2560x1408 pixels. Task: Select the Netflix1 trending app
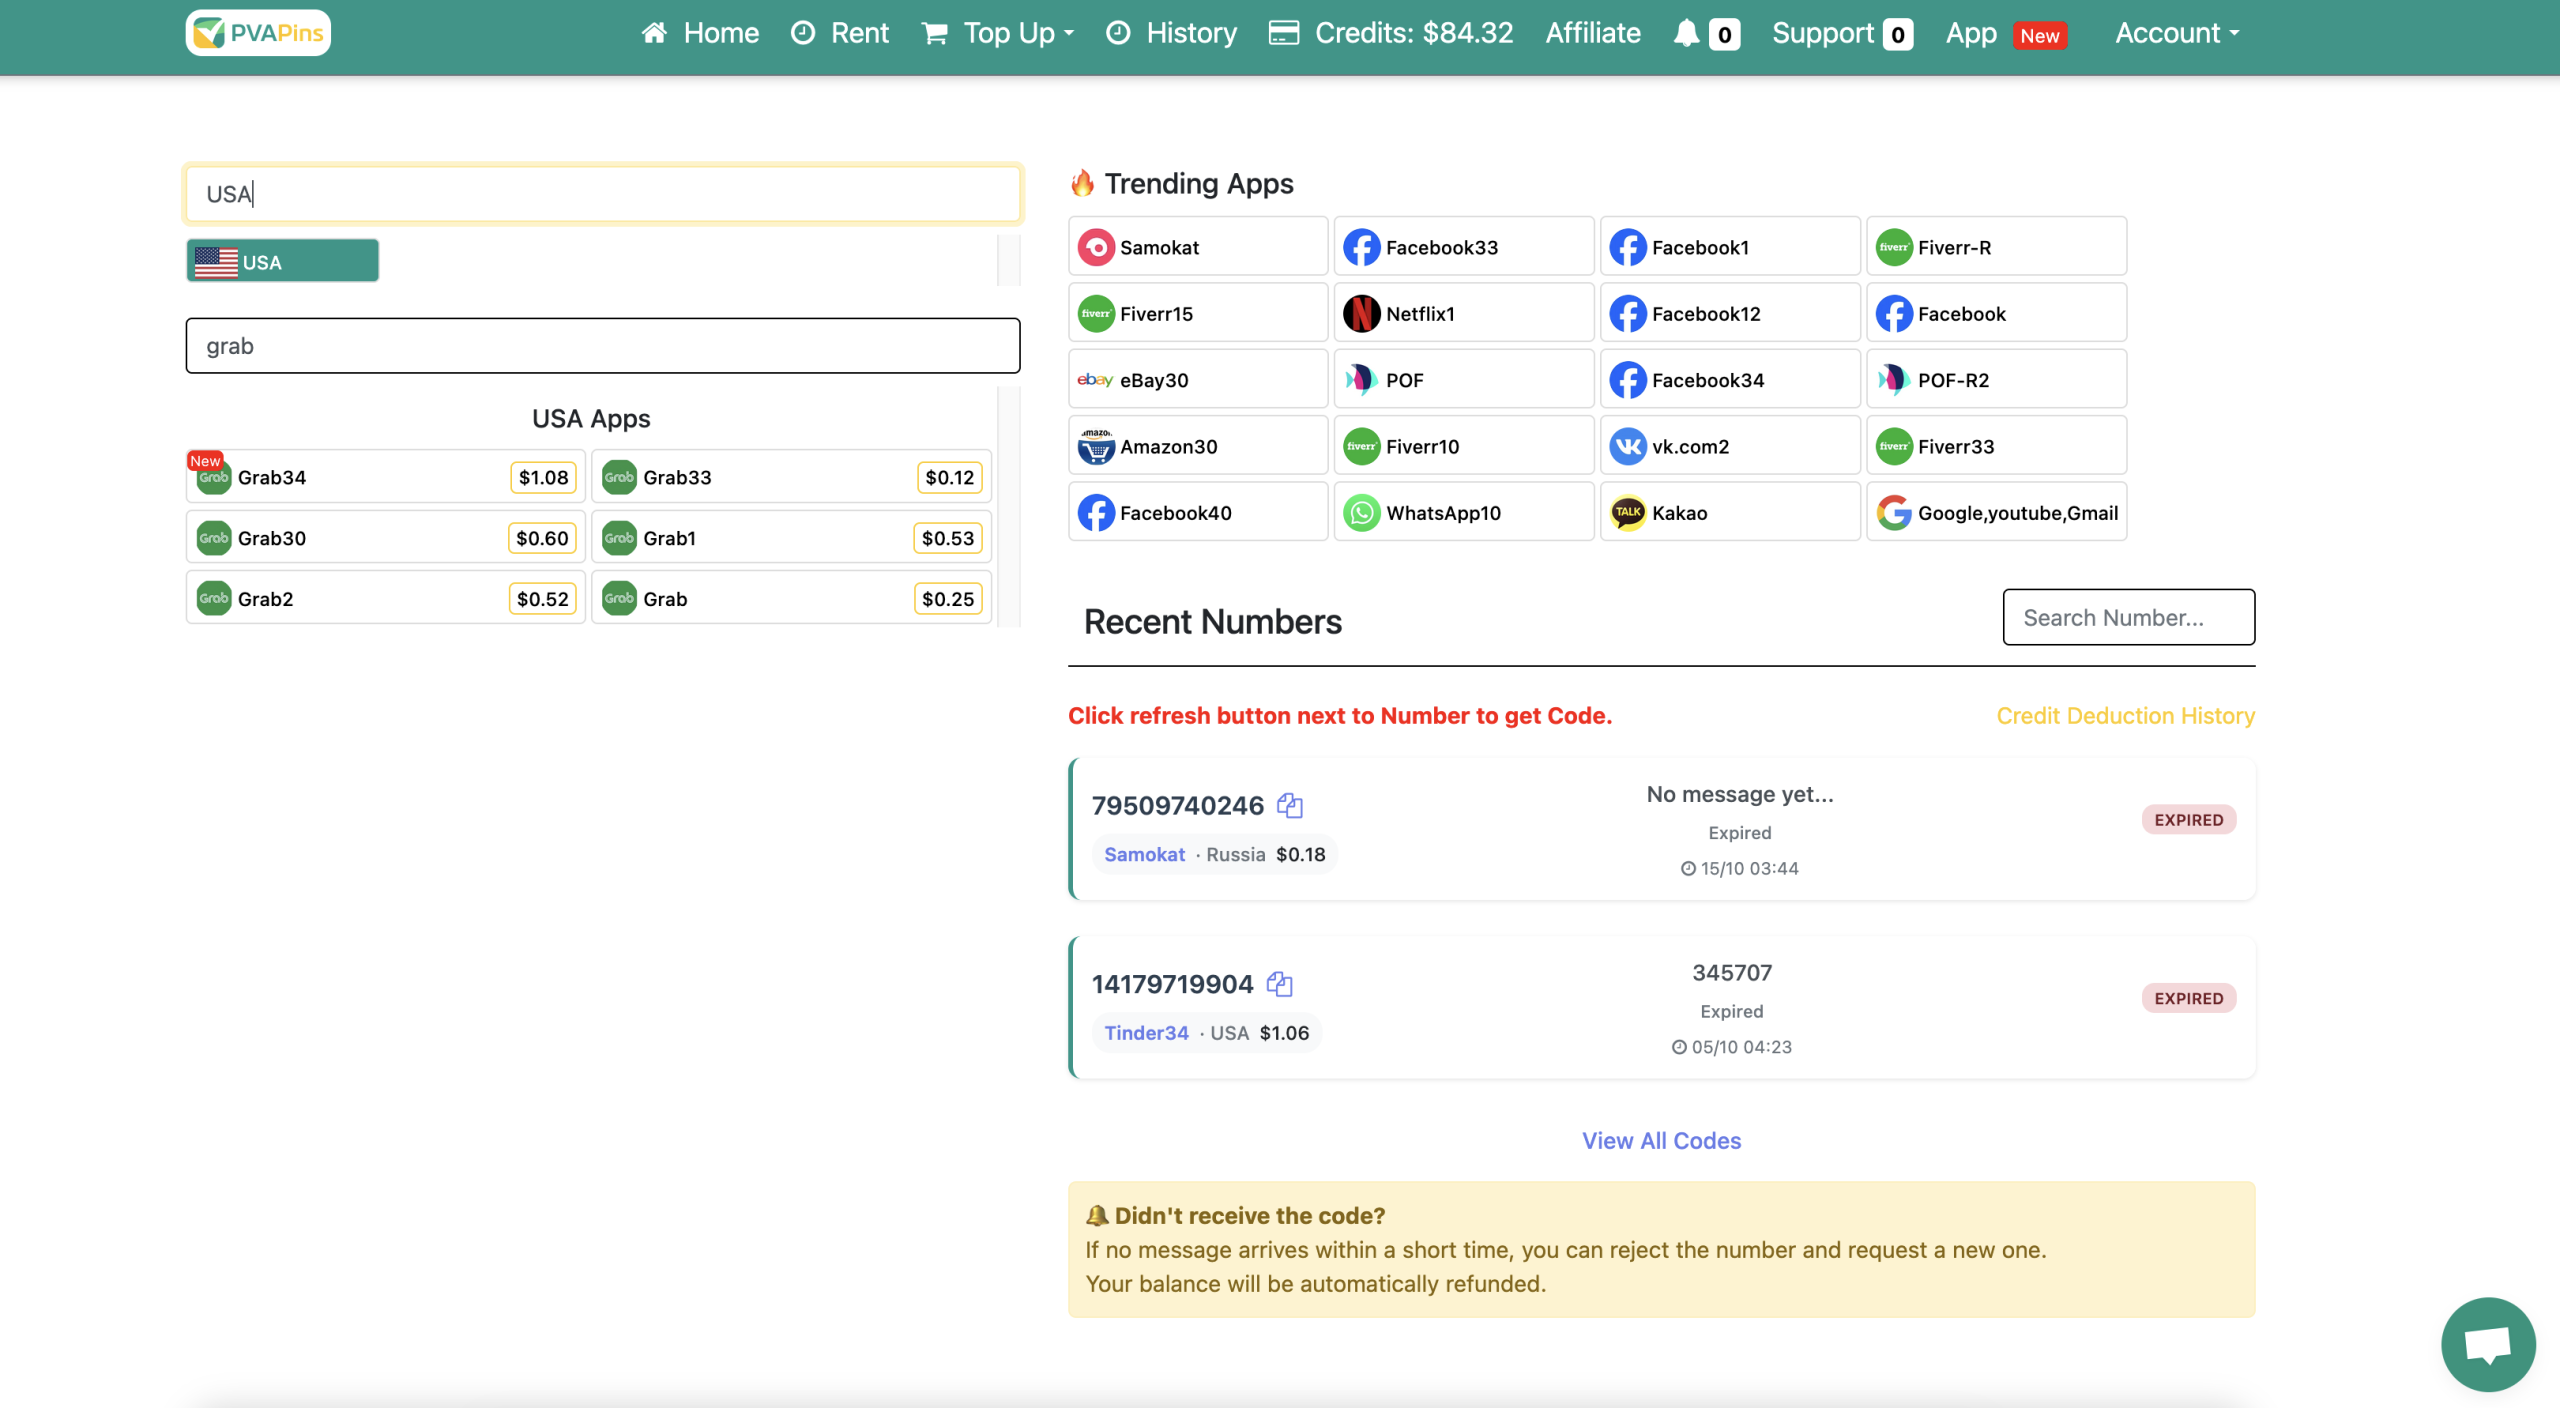point(1463,313)
